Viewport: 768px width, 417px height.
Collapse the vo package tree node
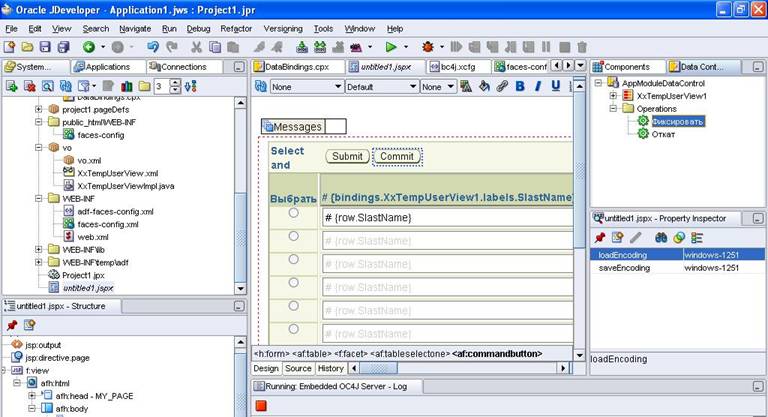[39, 147]
